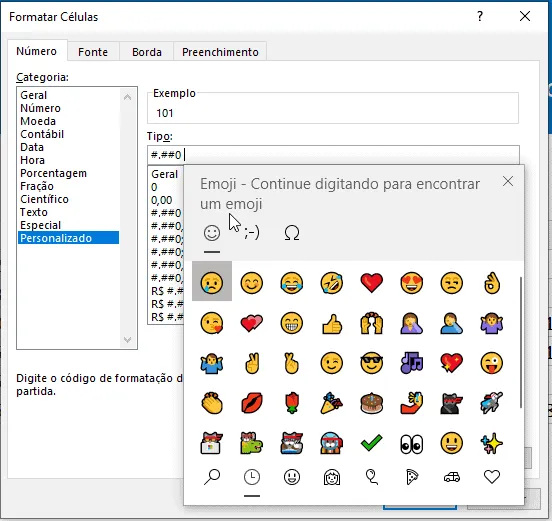Show recently used emoji clock category

pyautogui.click(x=252, y=477)
